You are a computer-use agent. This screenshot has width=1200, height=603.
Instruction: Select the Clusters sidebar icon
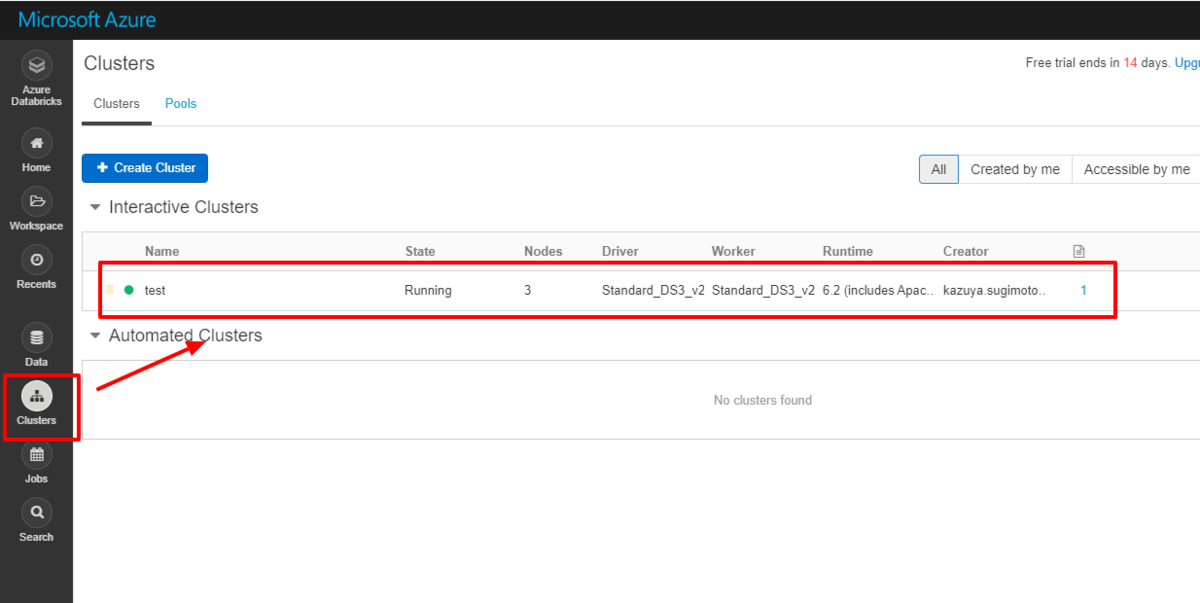(37, 396)
